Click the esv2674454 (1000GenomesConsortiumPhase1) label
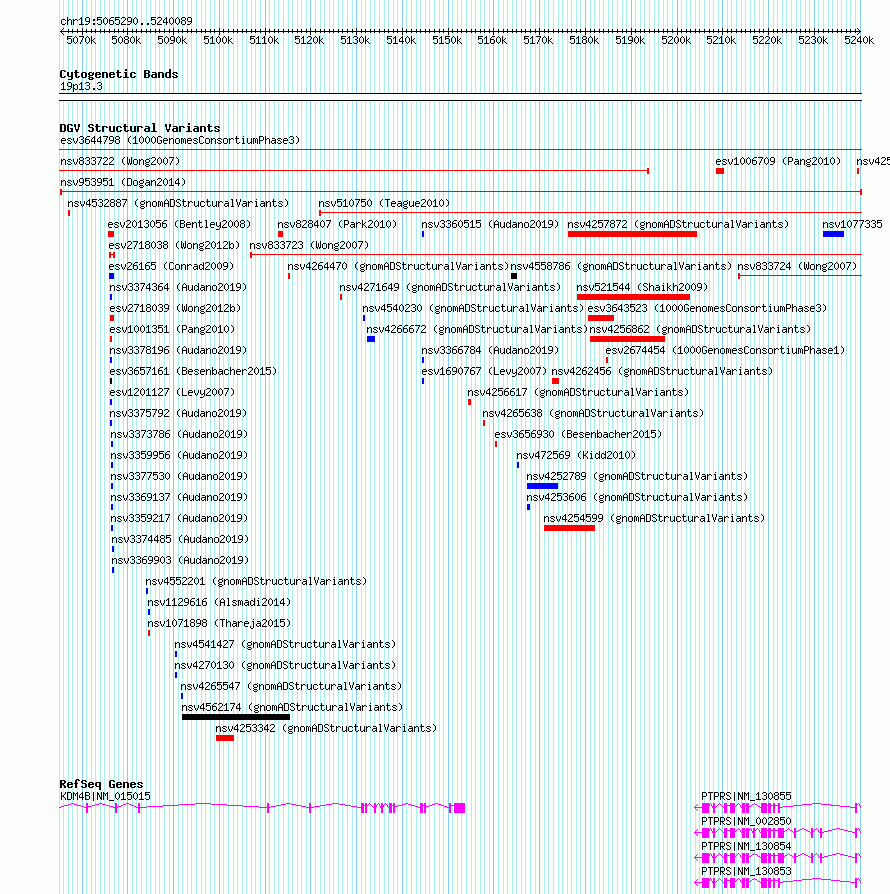 pos(725,351)
